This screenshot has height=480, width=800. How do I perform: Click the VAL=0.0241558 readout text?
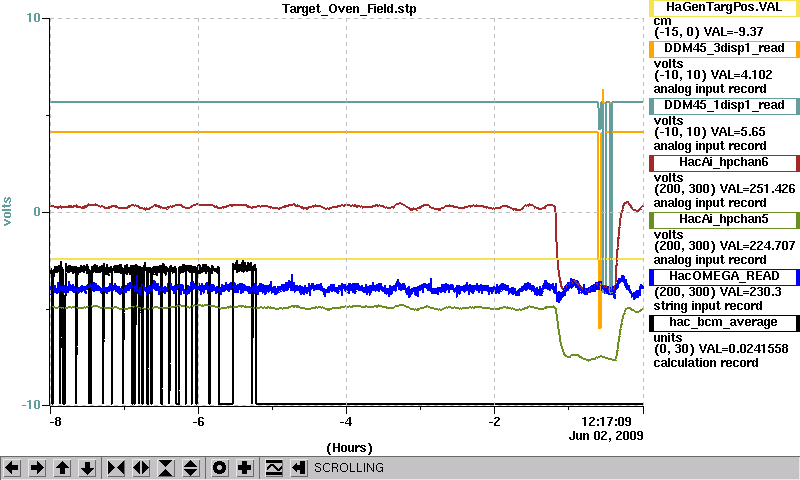[x=743, y=349]
